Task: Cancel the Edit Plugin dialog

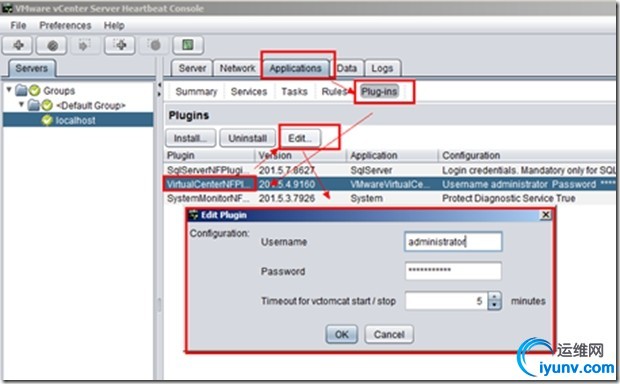Action: pyautogui.click(x=389, y=335)
